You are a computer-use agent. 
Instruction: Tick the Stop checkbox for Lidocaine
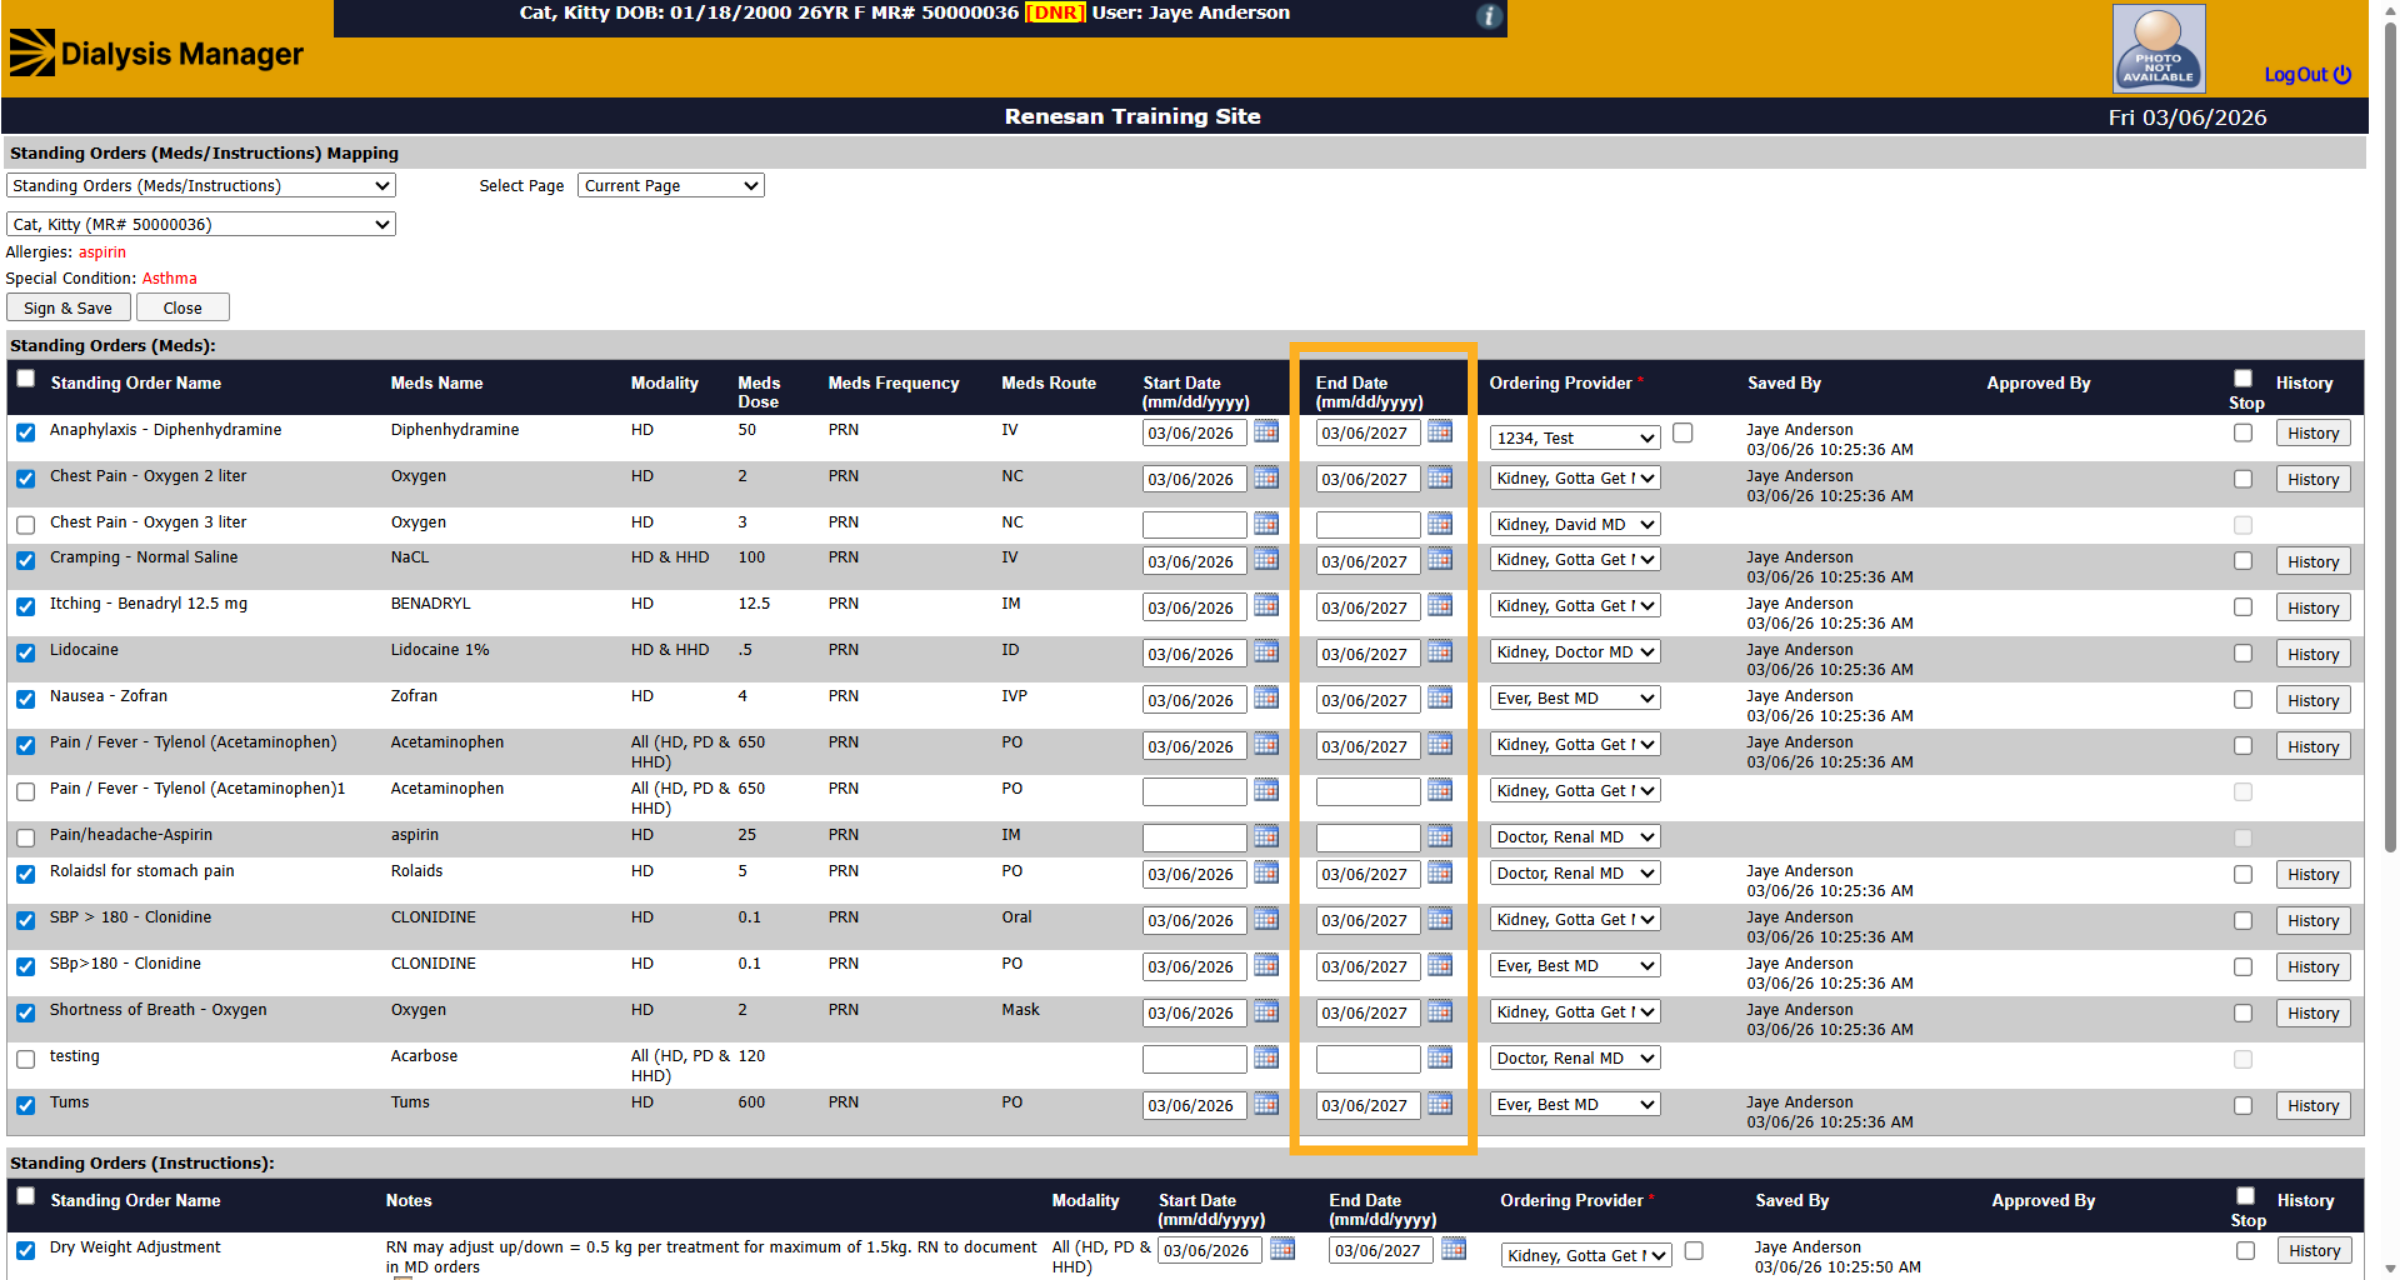click(x=2243, y=653)
